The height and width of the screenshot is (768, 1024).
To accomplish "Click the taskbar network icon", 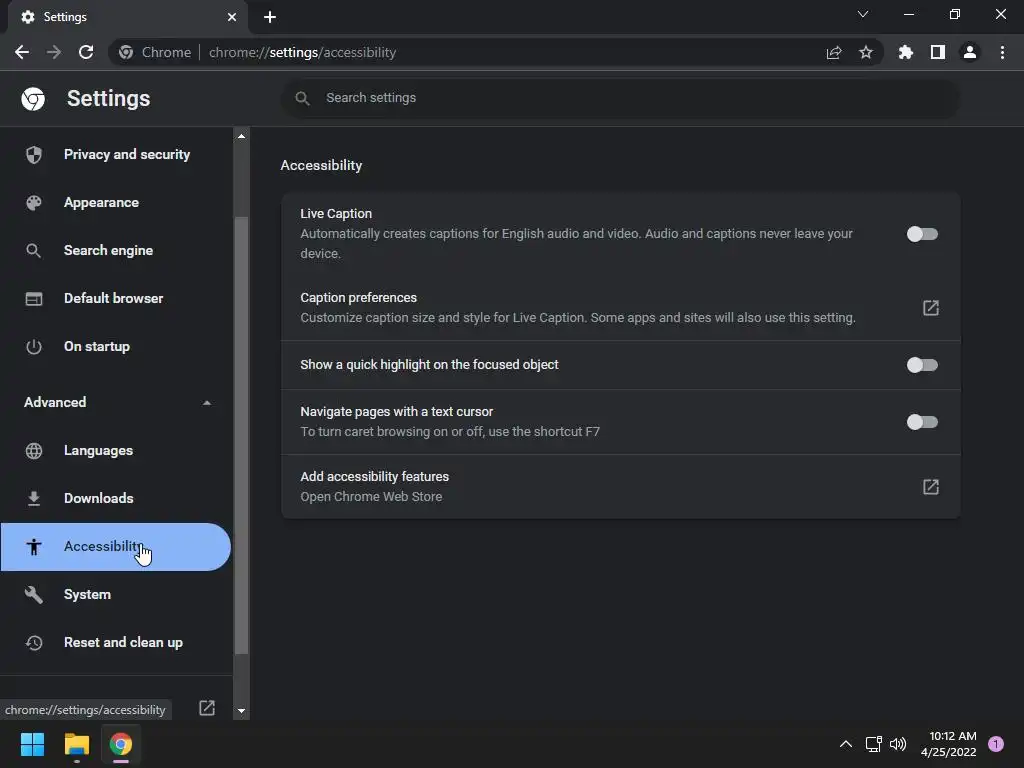I will 873,744.
